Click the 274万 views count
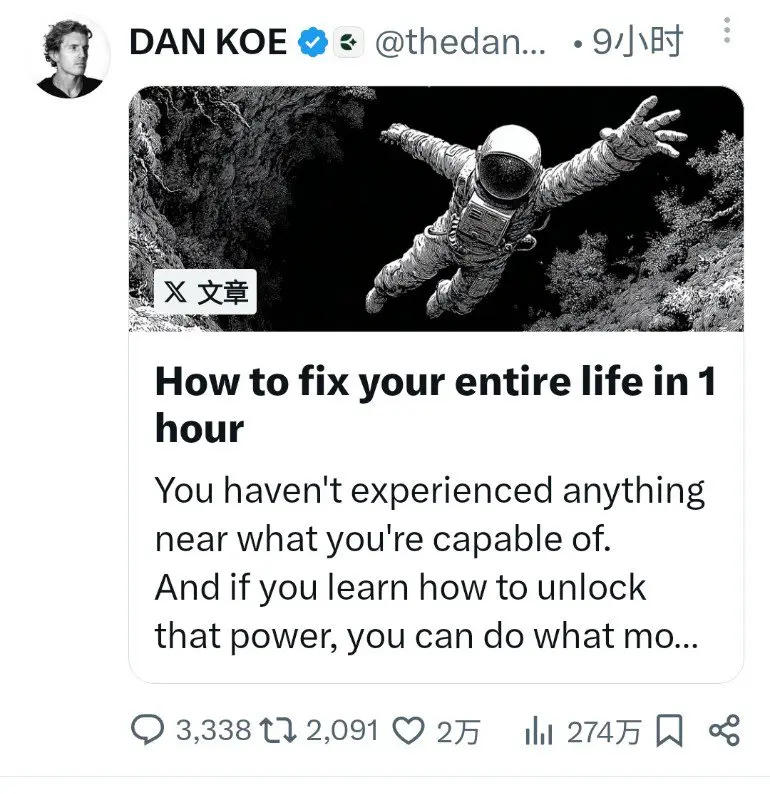 (x=604, y=732)
